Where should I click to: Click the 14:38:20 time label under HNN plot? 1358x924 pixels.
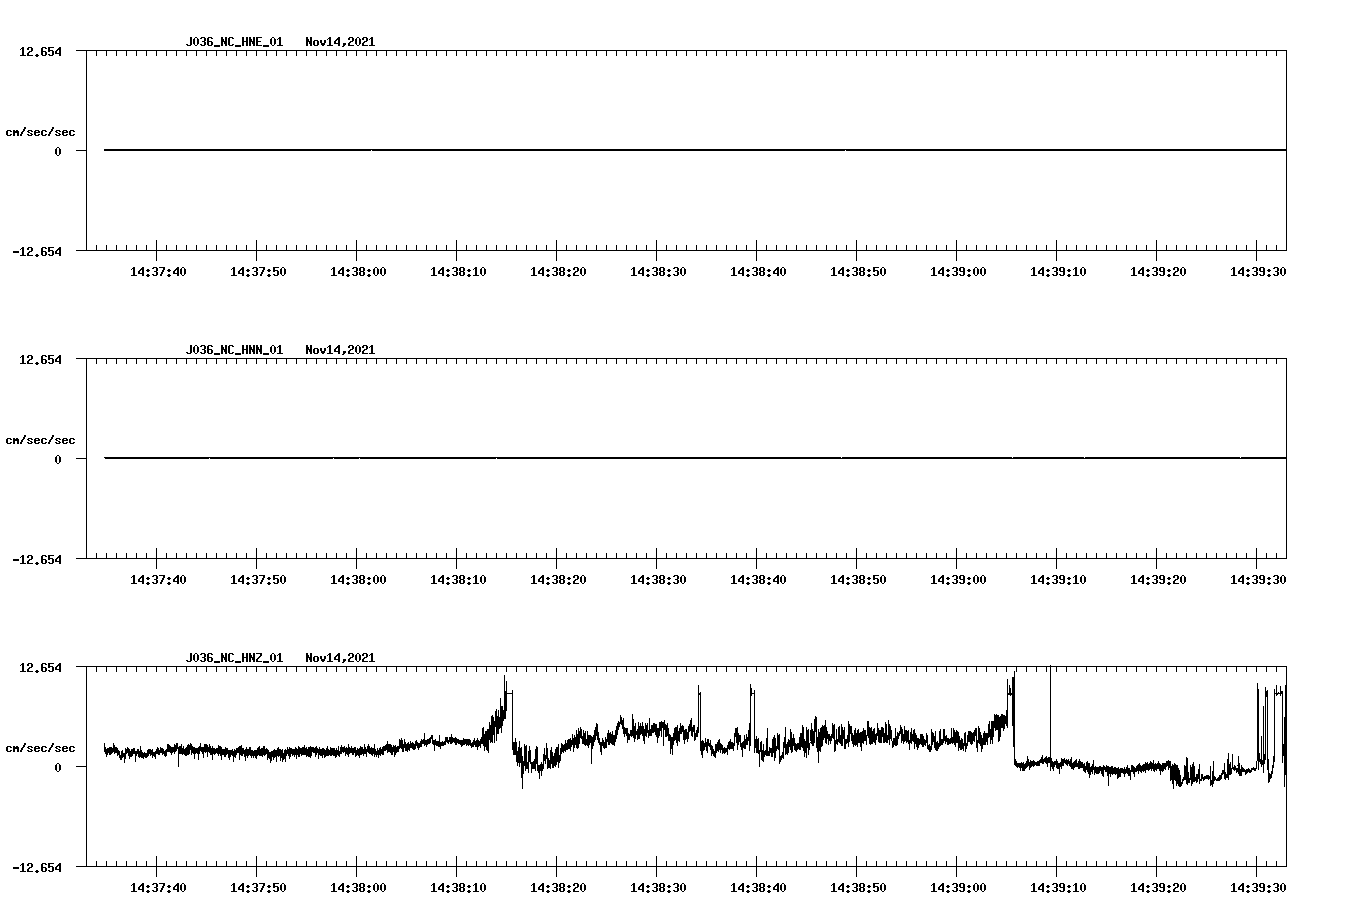[558, 580]
